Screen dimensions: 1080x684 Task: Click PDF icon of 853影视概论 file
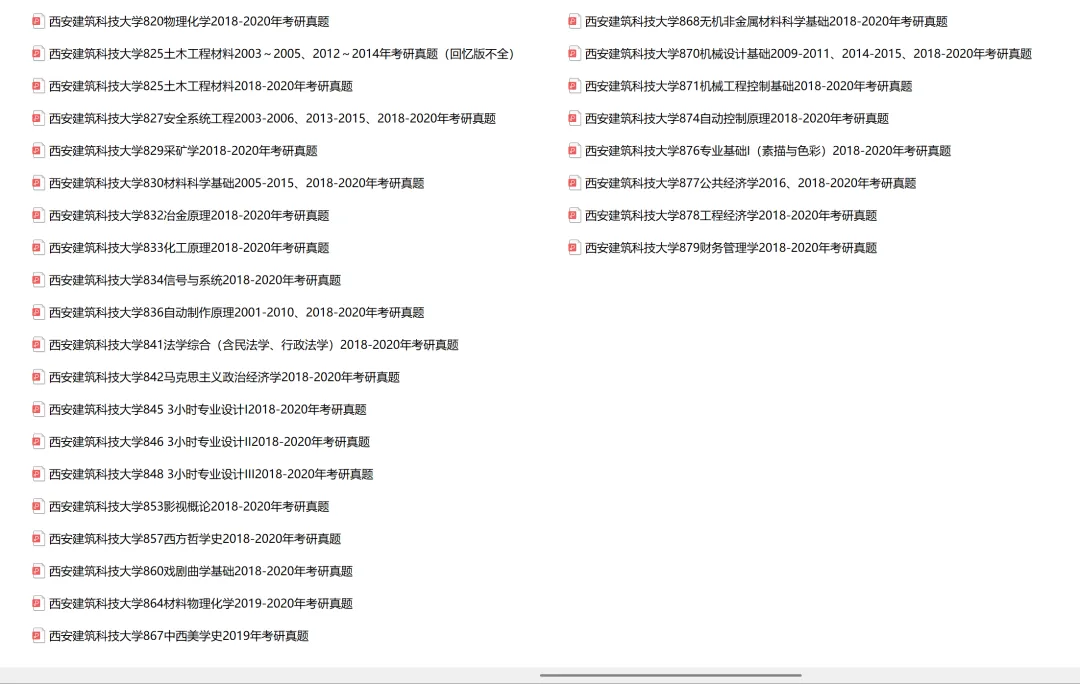[x=37, y=507]
